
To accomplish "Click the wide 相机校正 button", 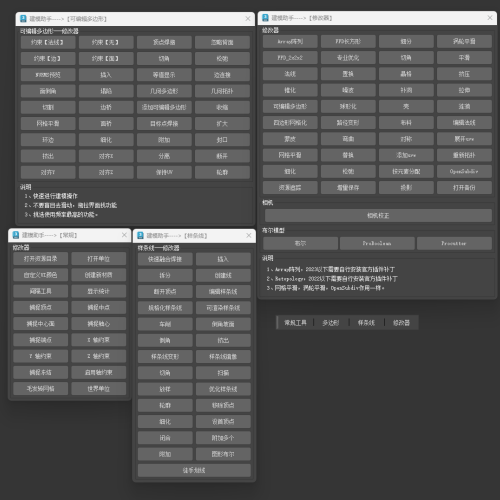I will (x=378, y=216).
